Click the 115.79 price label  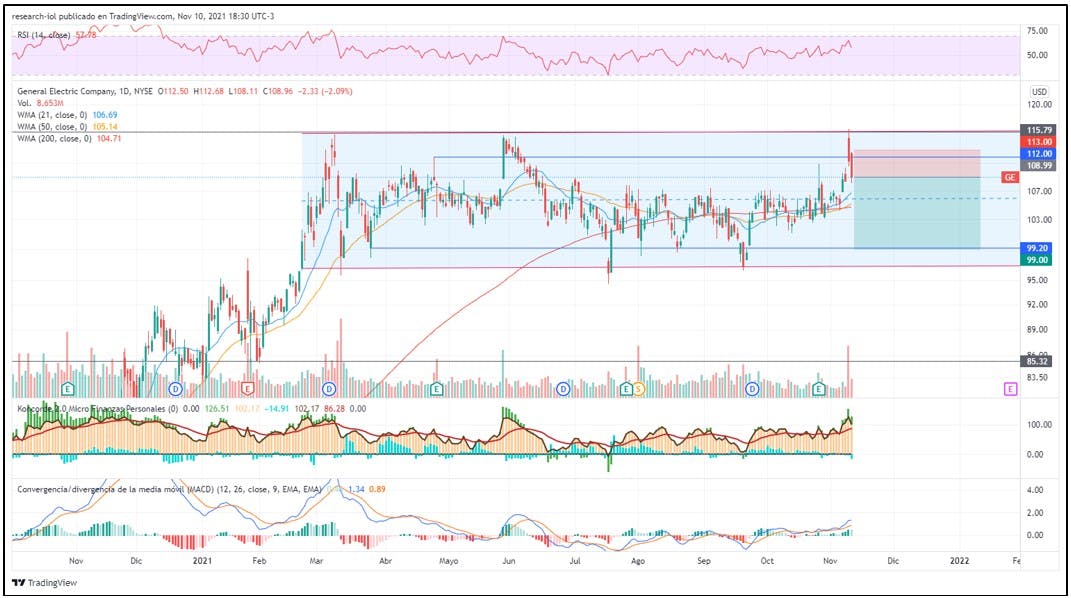click(1036, 130)
